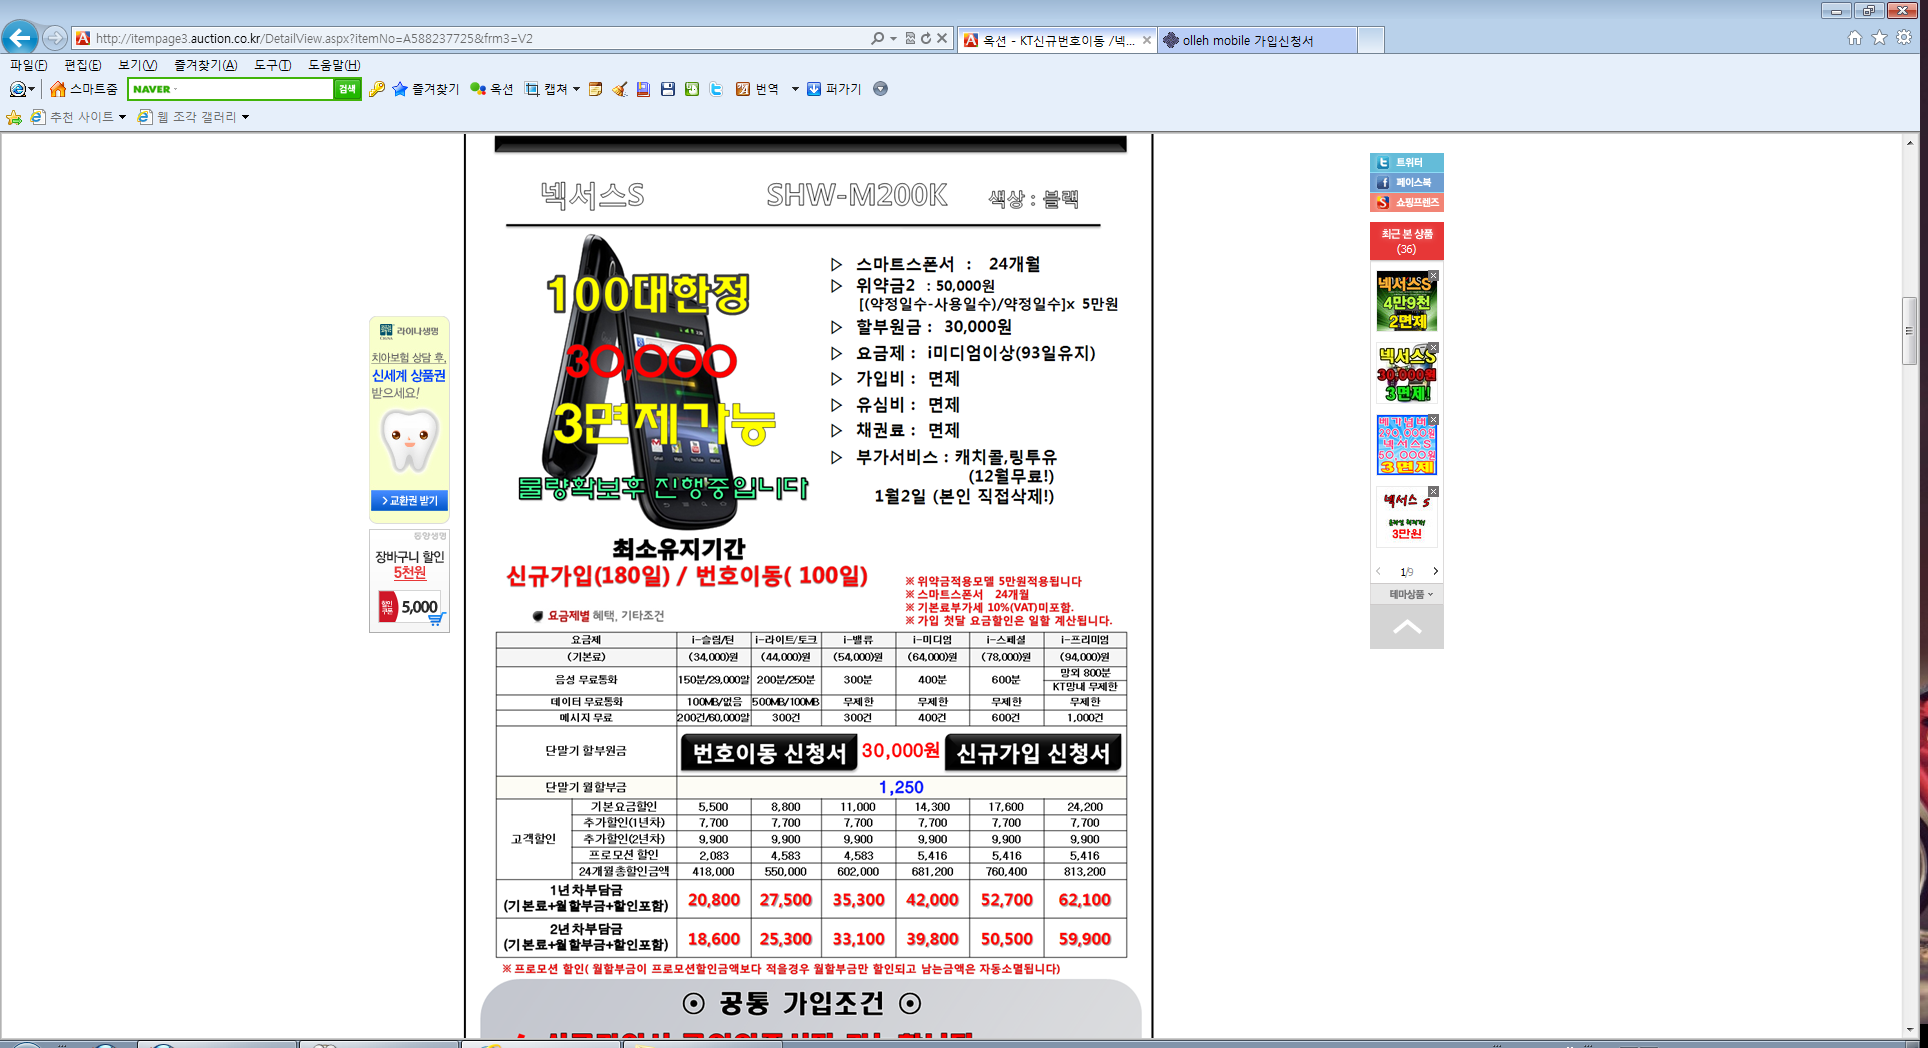
Task: Click the 번호이동 신청서 button
Action: [x=768, y=753]
